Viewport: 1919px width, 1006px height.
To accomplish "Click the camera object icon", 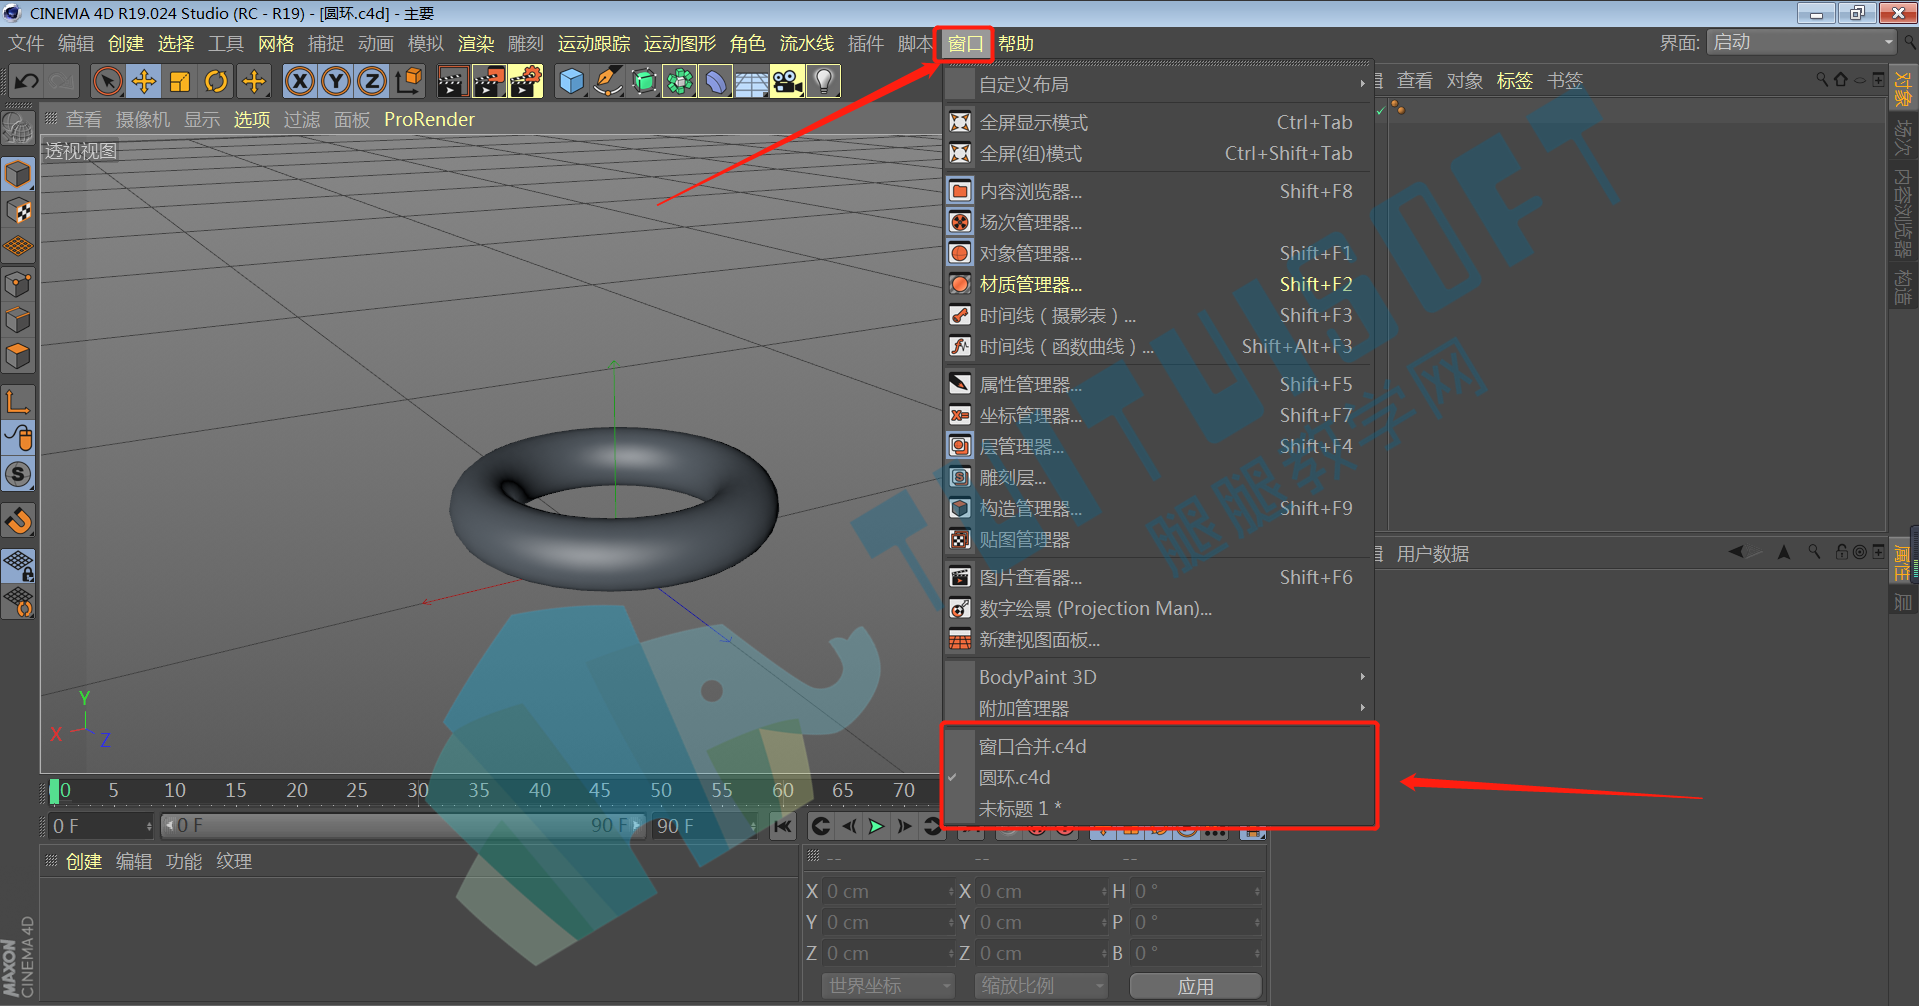I will (787, 82).
